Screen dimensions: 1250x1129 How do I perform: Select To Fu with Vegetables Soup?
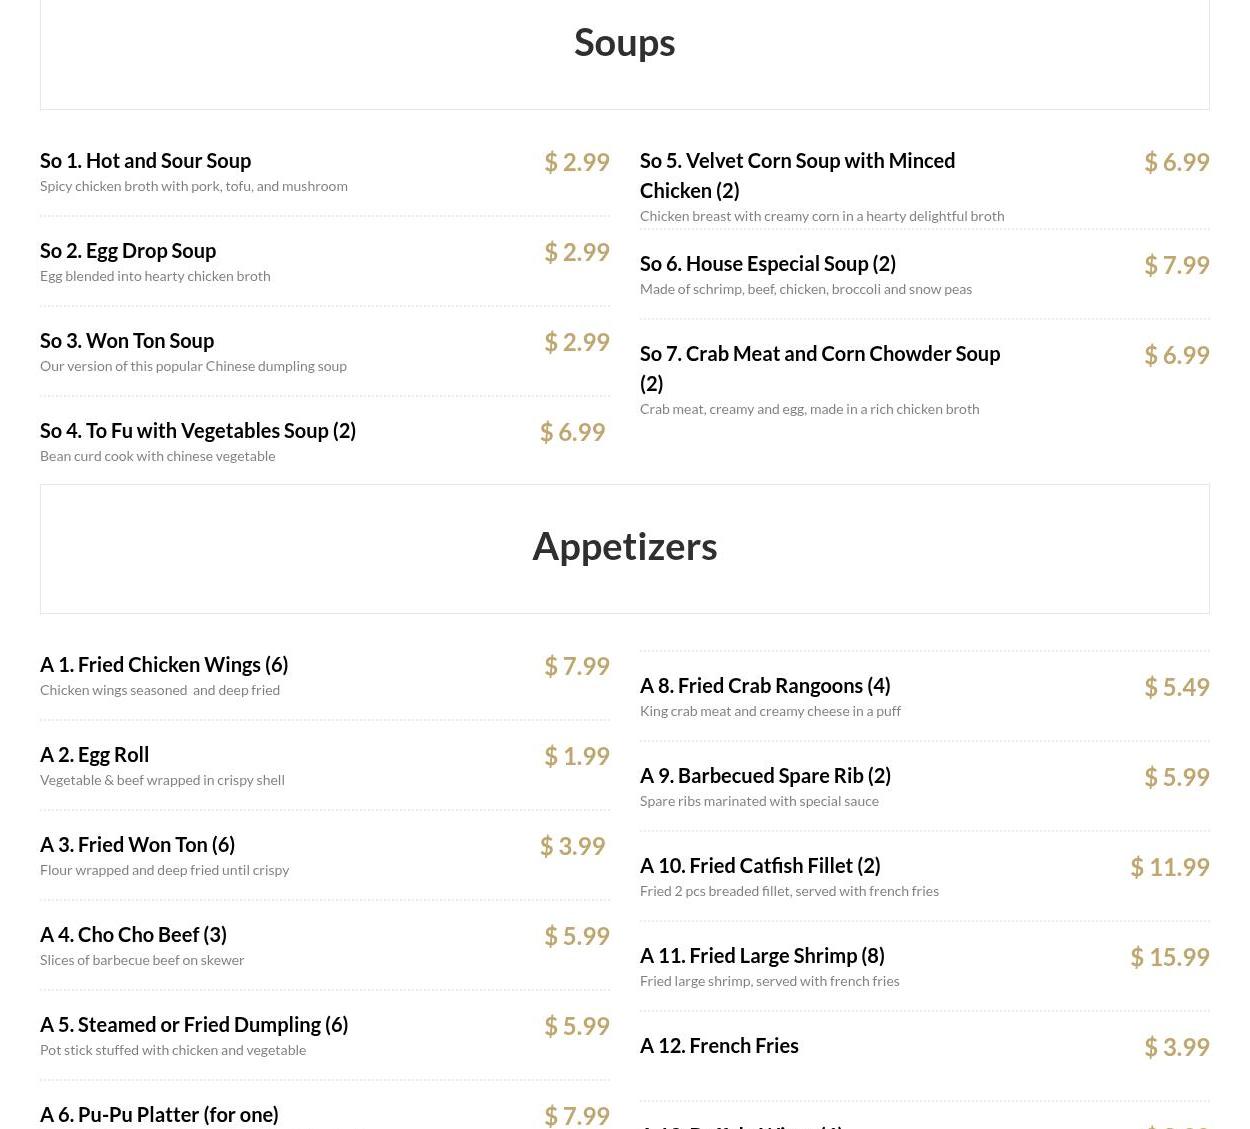pos(198,431)
